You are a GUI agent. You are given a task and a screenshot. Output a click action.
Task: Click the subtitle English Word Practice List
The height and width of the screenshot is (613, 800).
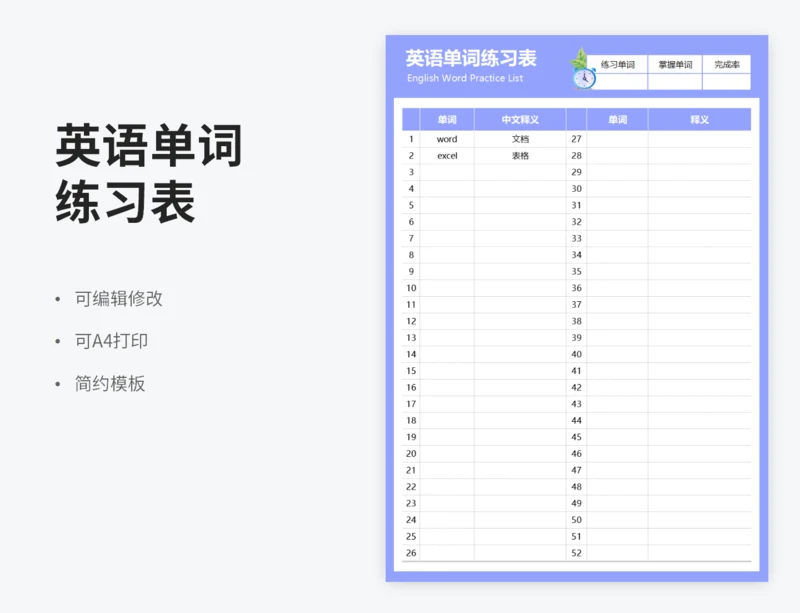click(465, 78)
